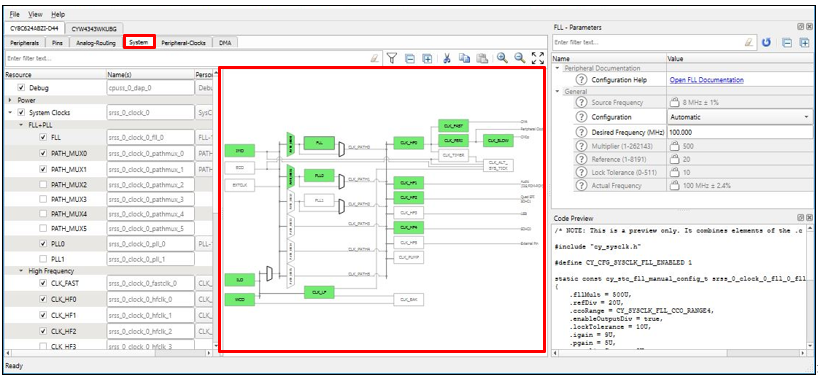Open the File menu

[14, 14]
